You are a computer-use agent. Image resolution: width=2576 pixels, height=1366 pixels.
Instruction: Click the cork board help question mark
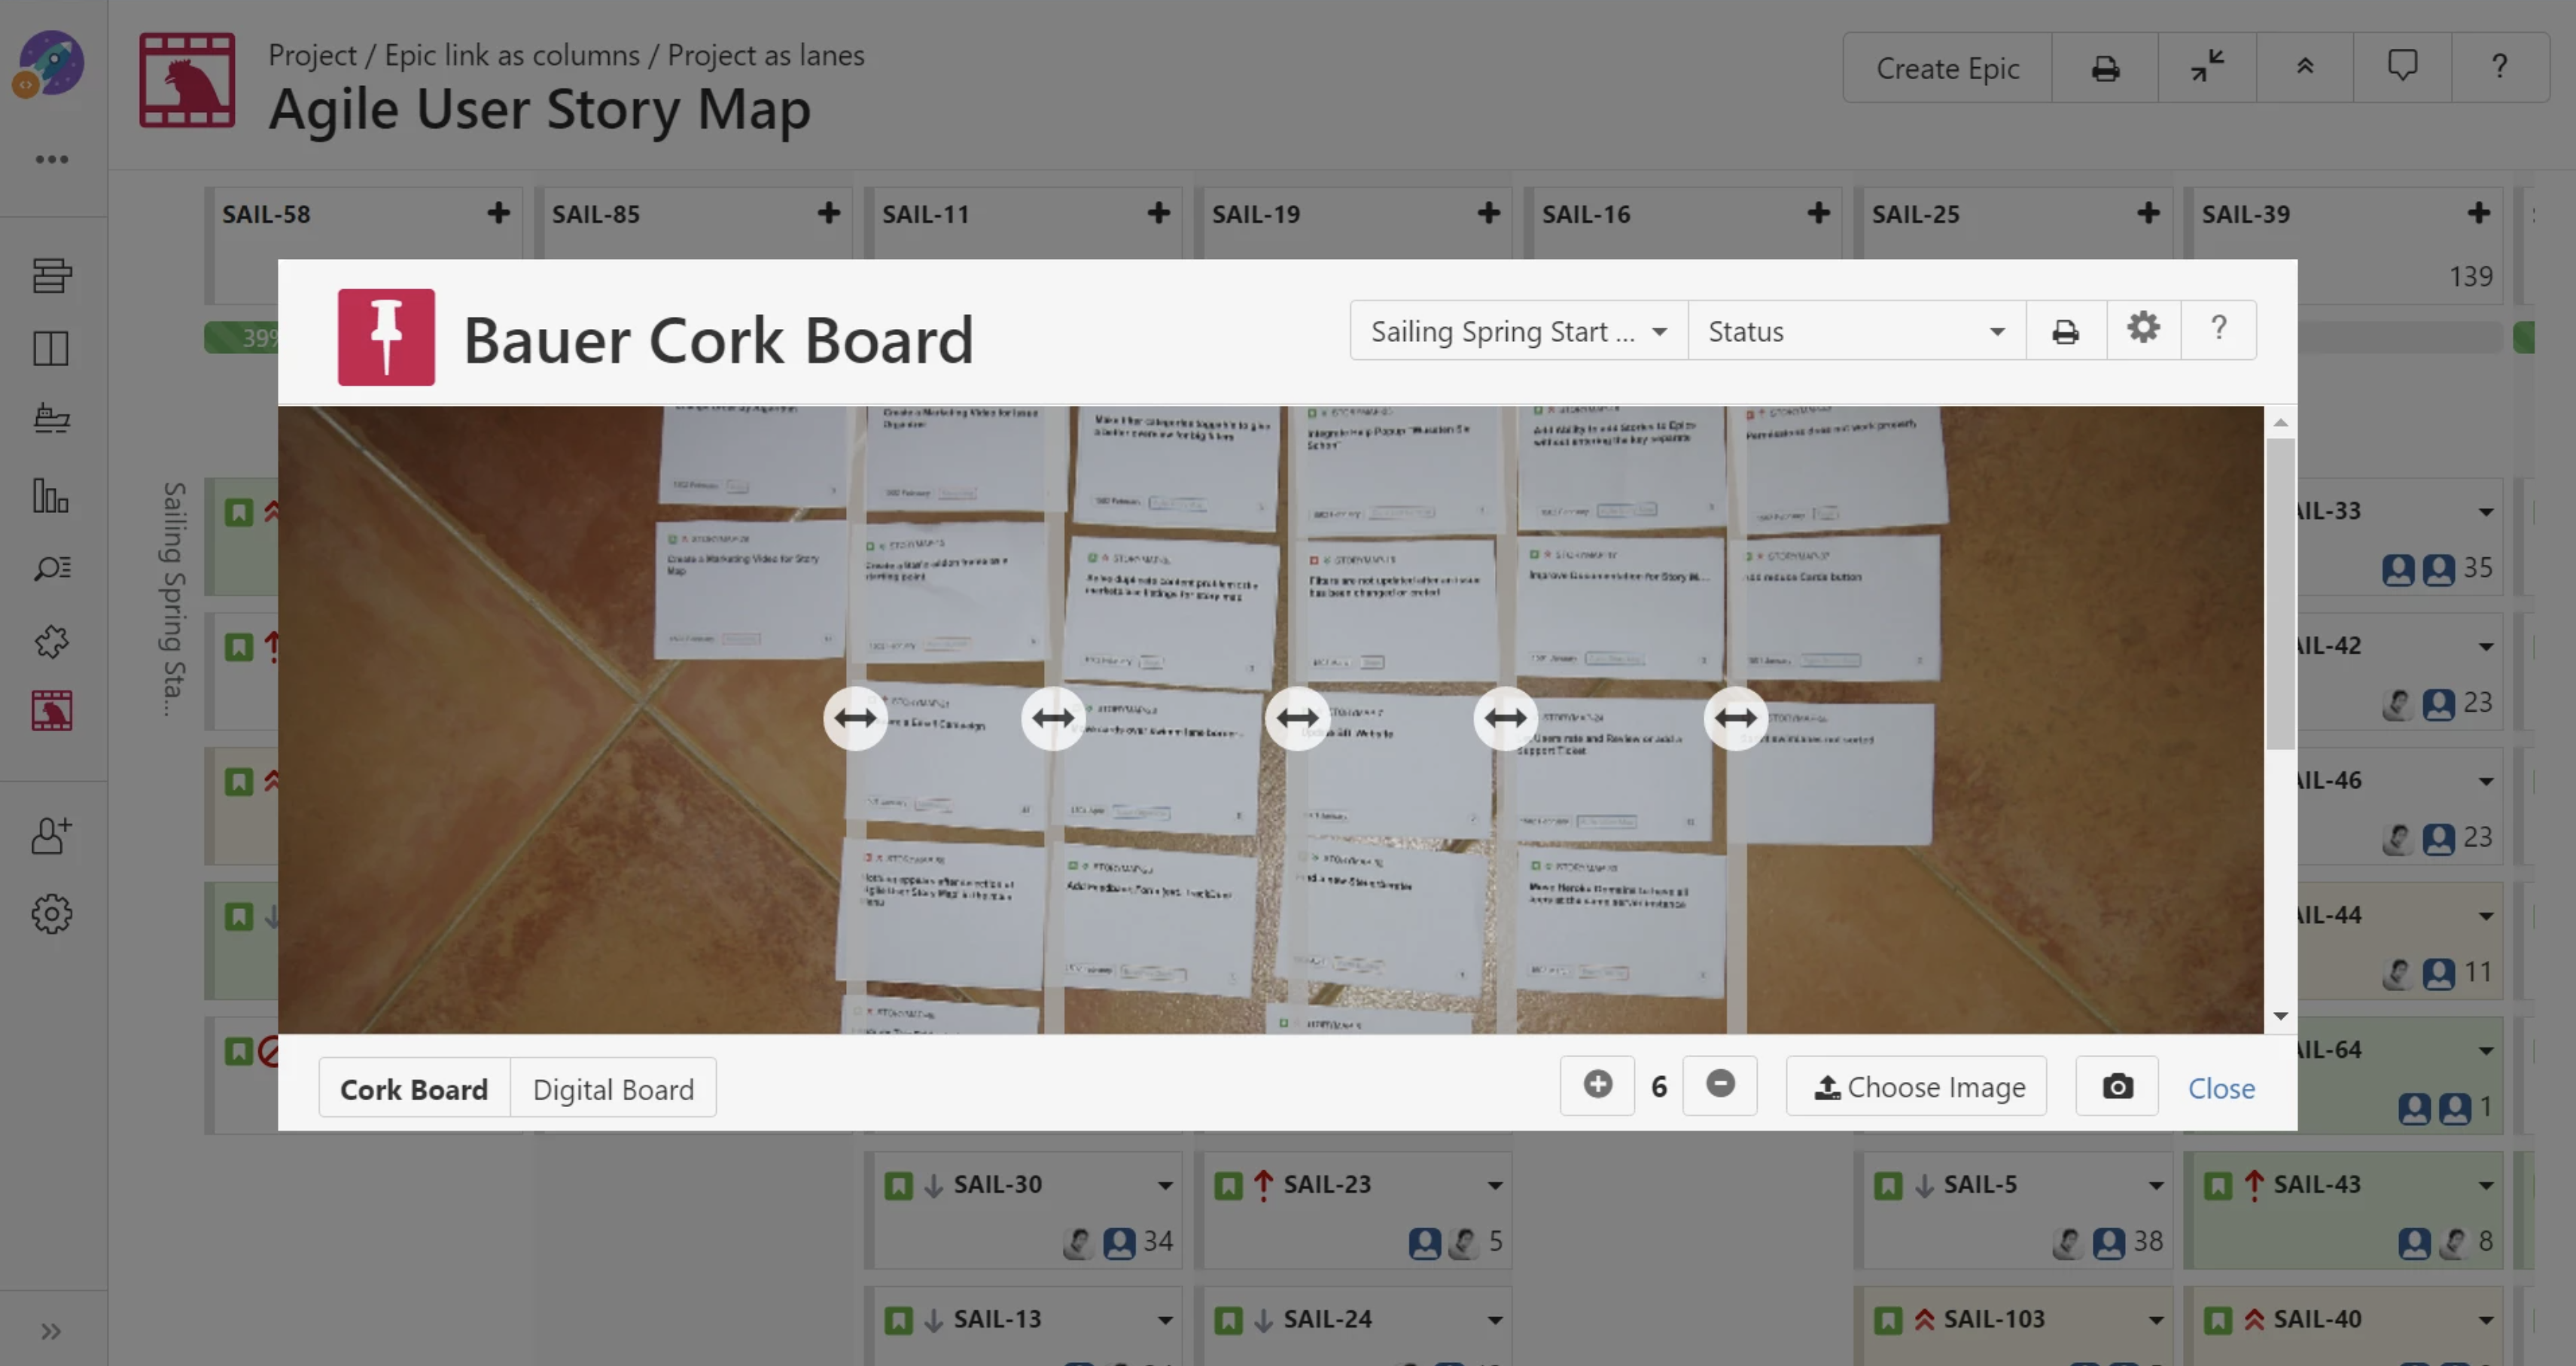coord(2218,328)
